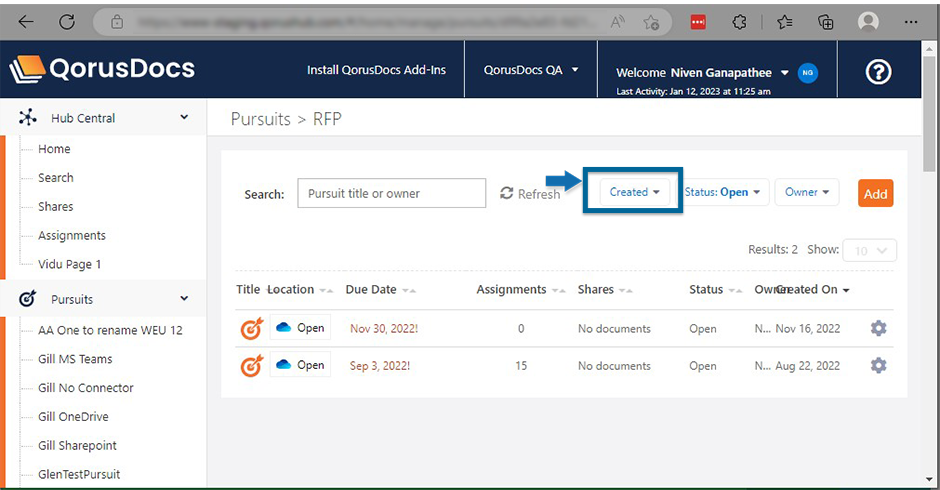Sort by the Assignments column header
This screenshot has width=940, height=490.
(x=520, y=290)
